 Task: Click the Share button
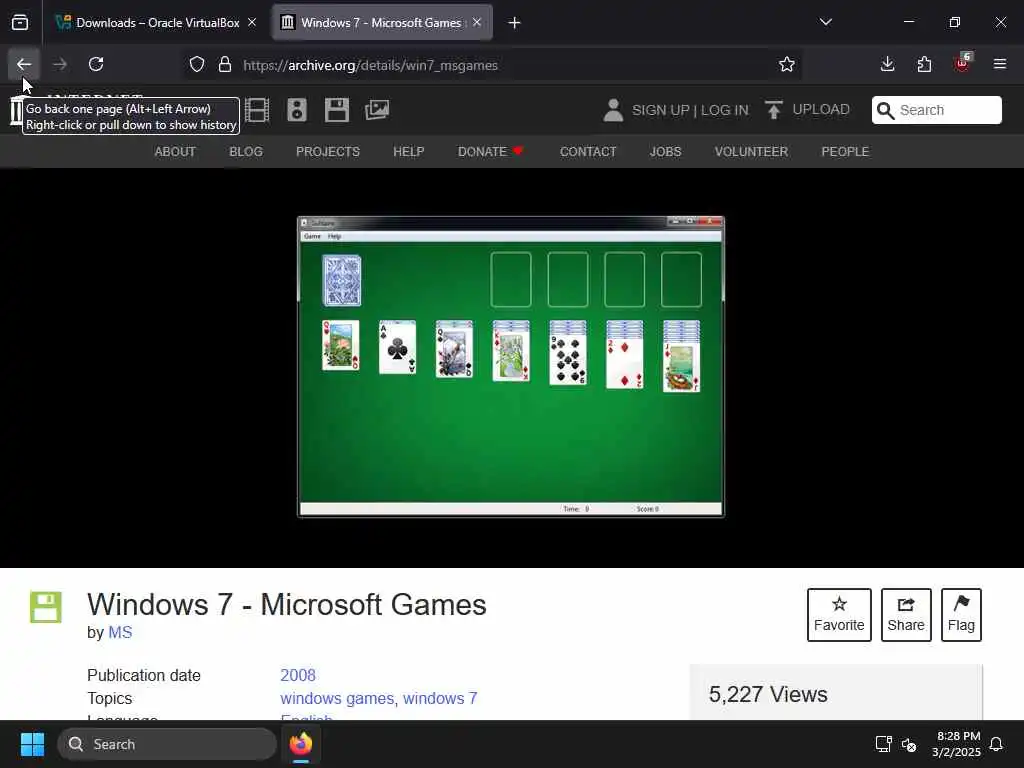pyautogui.click(x=906, y=615)
